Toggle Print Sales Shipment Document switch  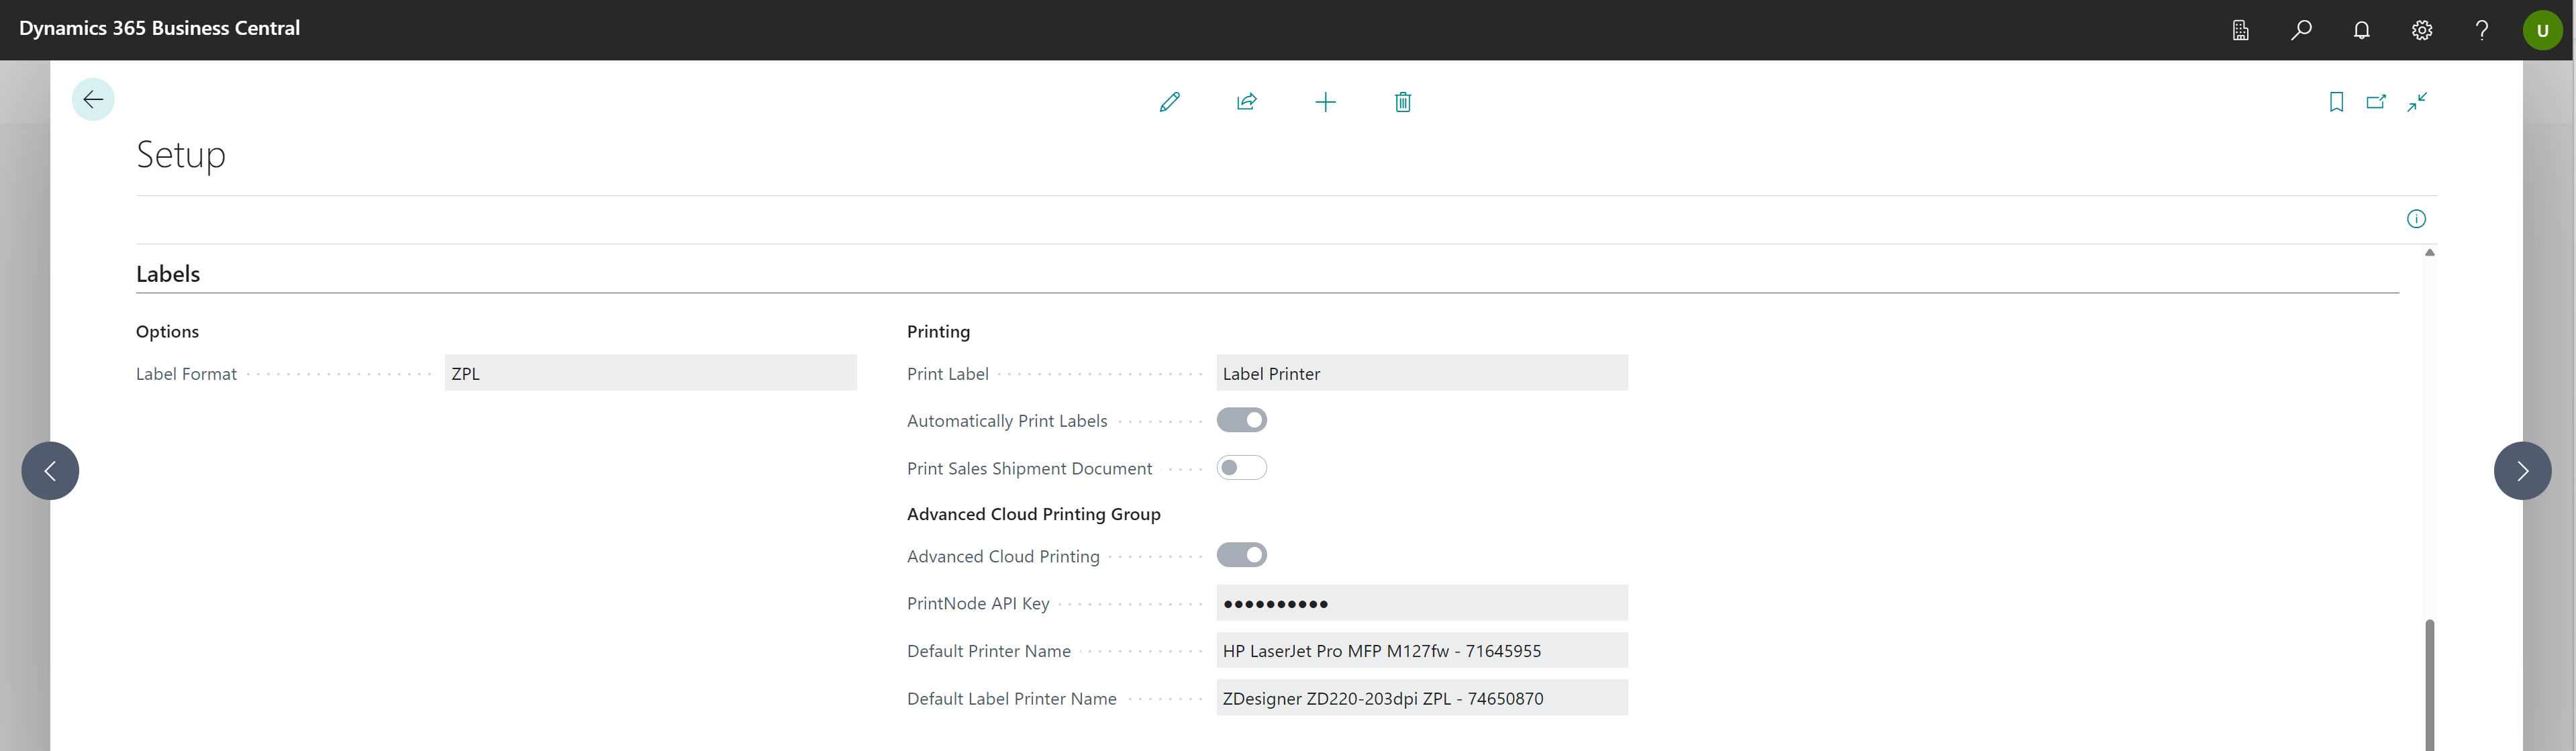coord(1242,468)
